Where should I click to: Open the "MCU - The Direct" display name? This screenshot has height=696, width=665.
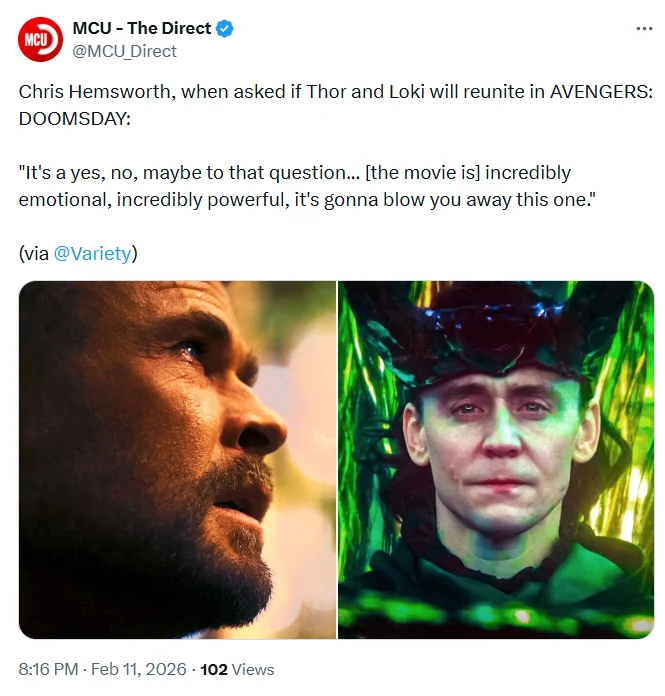coord(141,29)
